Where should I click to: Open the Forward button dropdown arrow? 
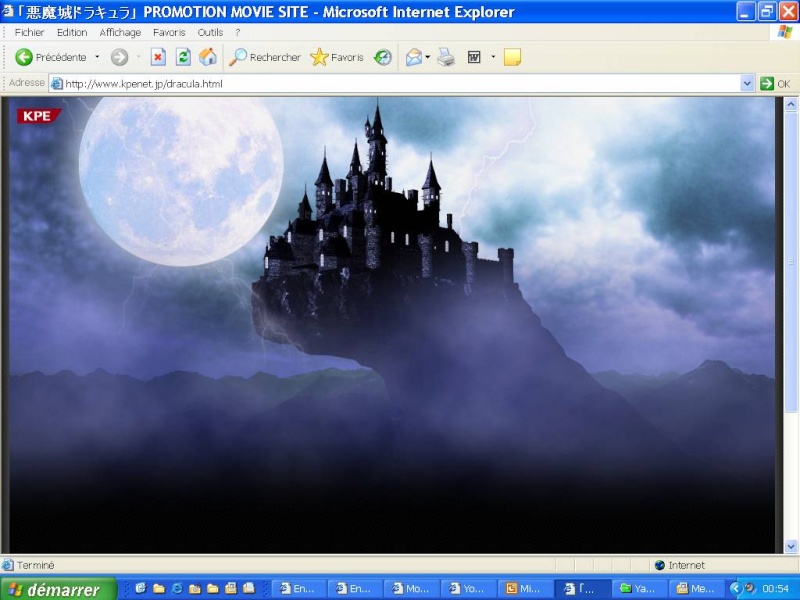138,57
